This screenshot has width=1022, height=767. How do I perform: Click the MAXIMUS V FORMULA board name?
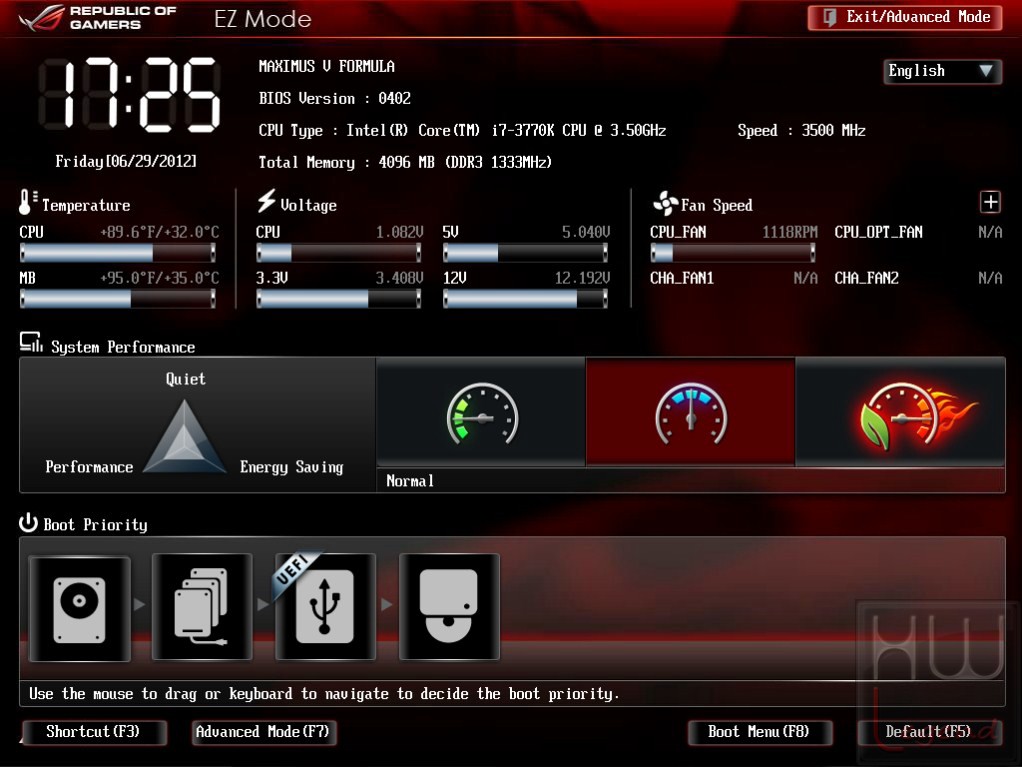[x=327, y=66]
